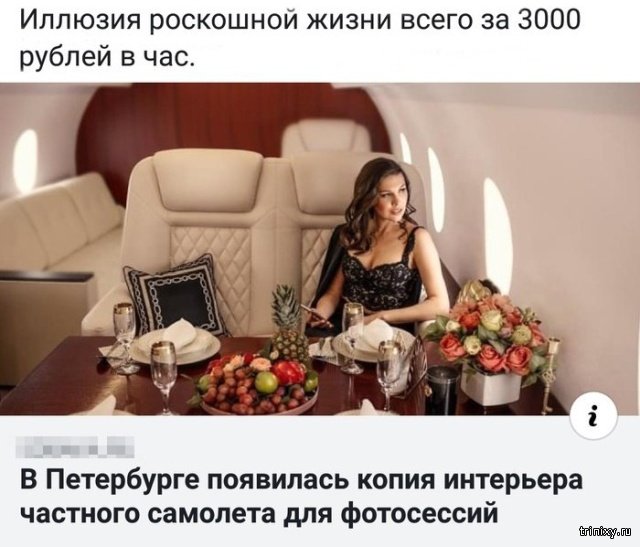Click the rose bouquet in white box
The width and height of the screenshot is (640, 547).
click(x=491, y=343)
